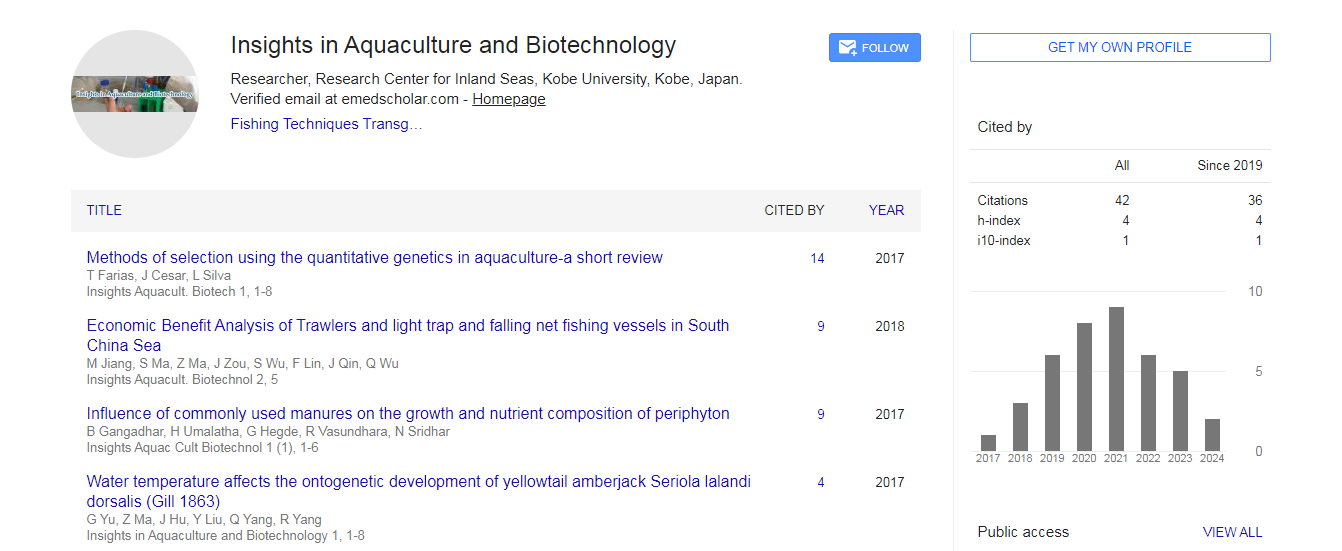The image size is (1342, 551).
Task: Click the 4 citations count link
Action: [x=821, y=482]
